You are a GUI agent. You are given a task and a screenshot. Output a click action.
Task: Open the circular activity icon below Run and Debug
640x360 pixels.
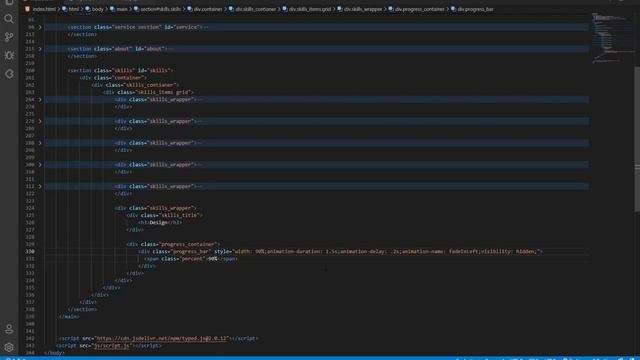[x=9, y=74]
